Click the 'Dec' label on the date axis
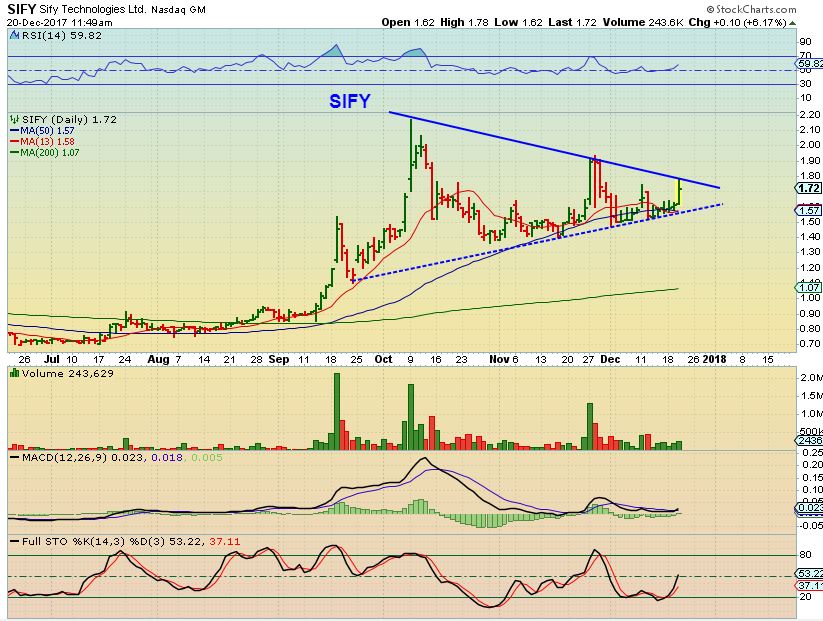The width and height of the screenshot is (823, 621). (610, 359)
